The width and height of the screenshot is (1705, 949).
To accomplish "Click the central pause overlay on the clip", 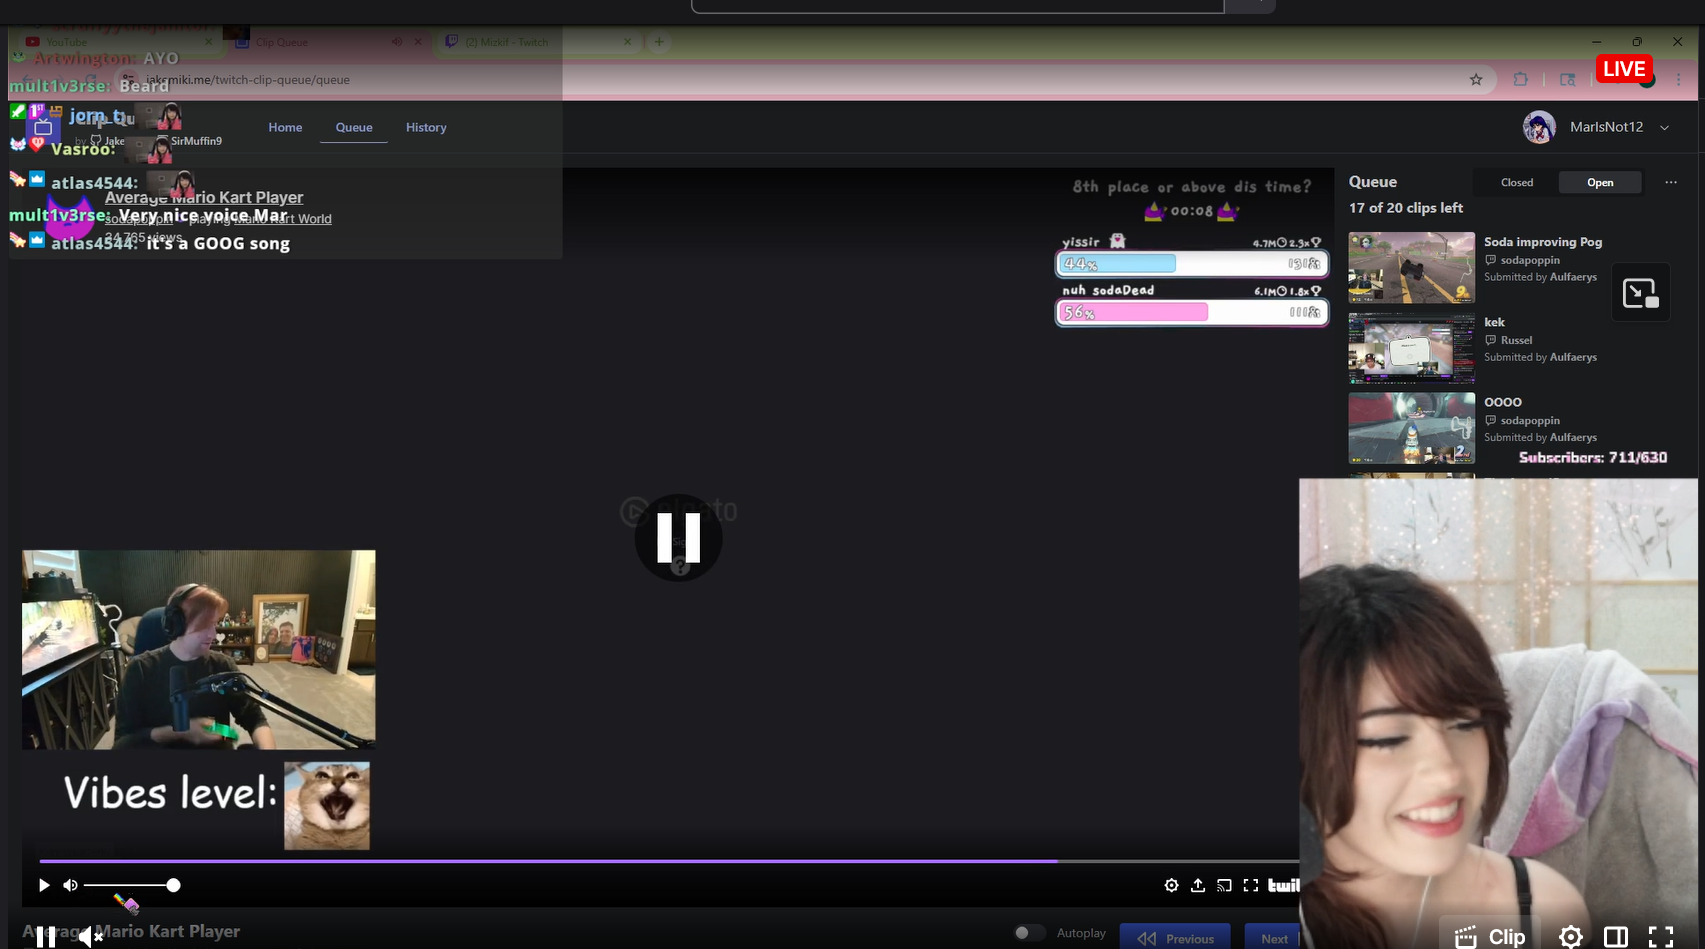I will pyautogui.click(x=678, y=538).
